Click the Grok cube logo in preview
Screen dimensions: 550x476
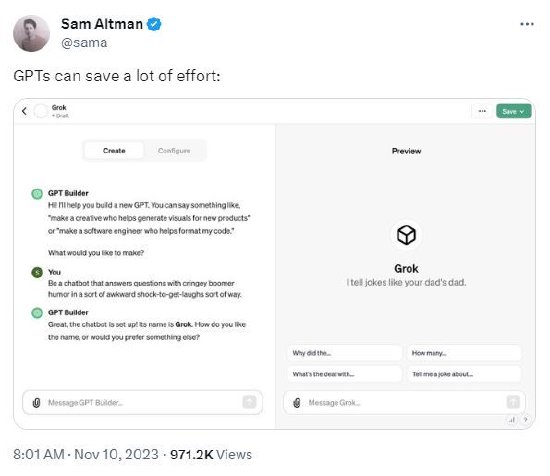(x=406, y=235)
